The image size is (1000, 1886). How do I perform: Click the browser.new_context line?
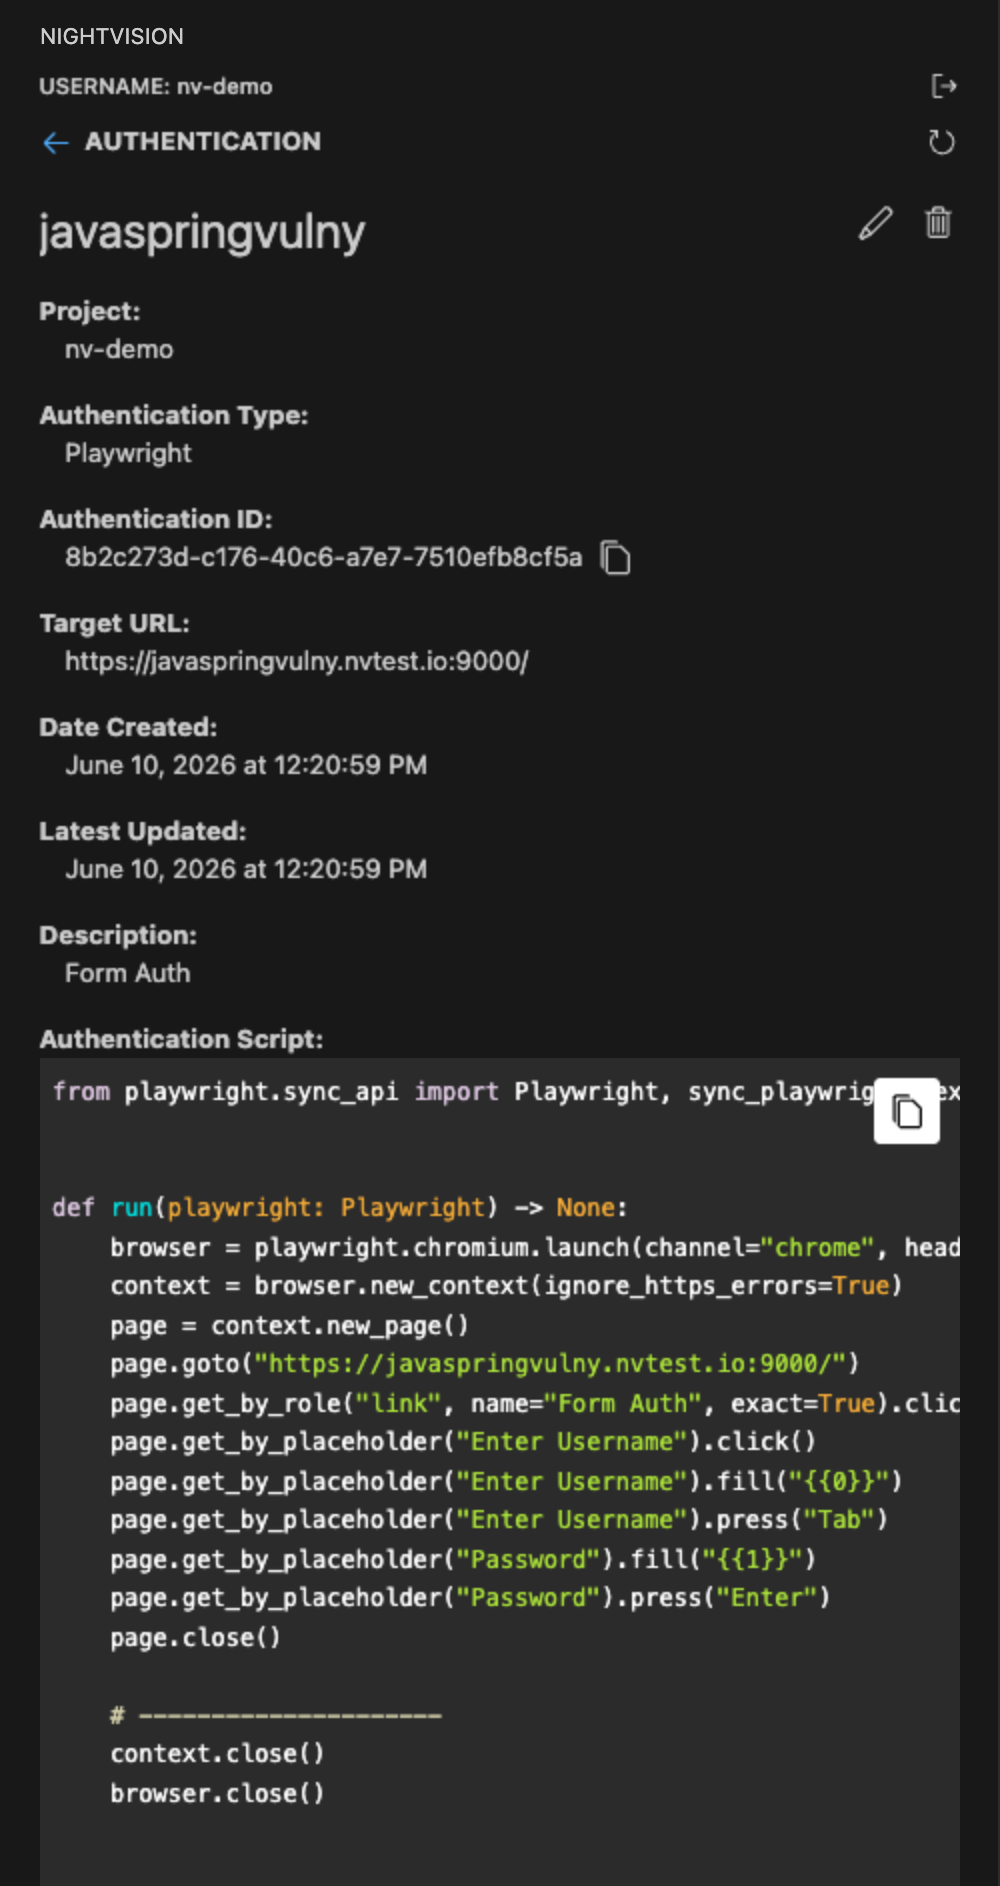[506, 1286]
